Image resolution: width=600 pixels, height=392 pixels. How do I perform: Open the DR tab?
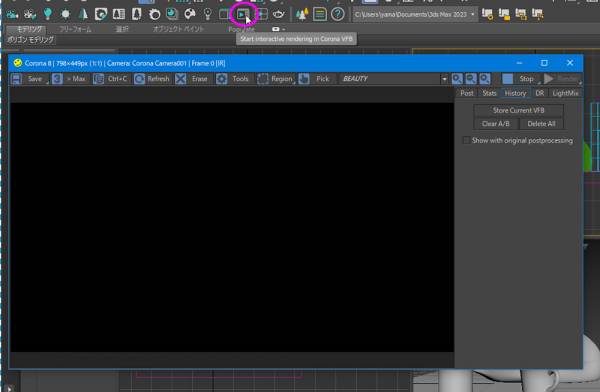[x=540, y=93]
